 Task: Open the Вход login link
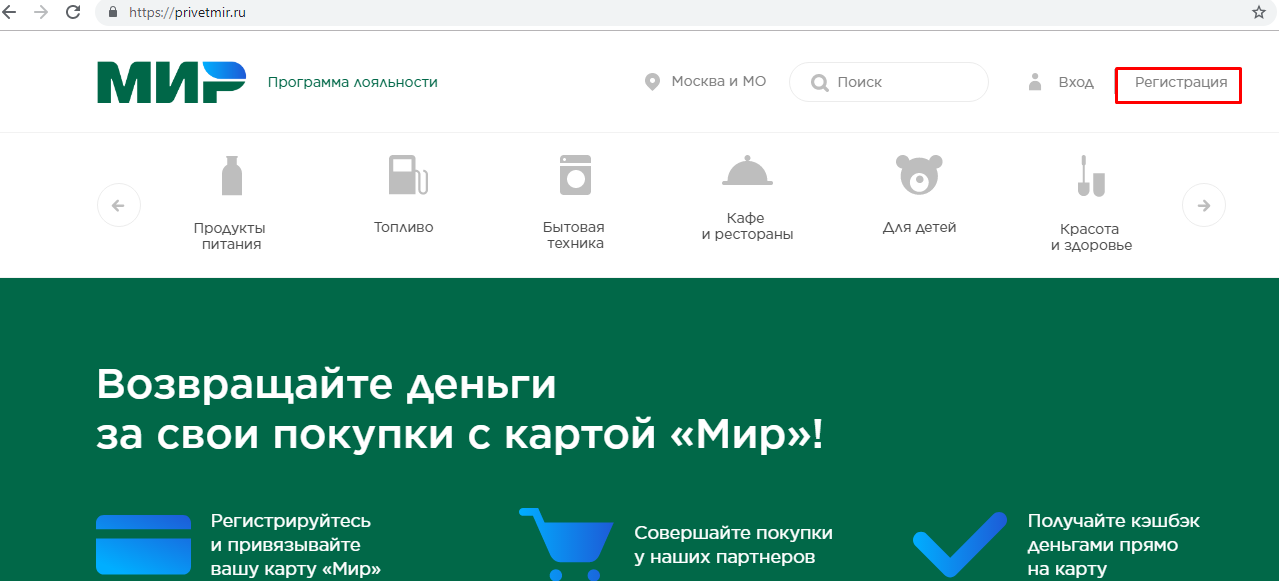[1076, 82]
